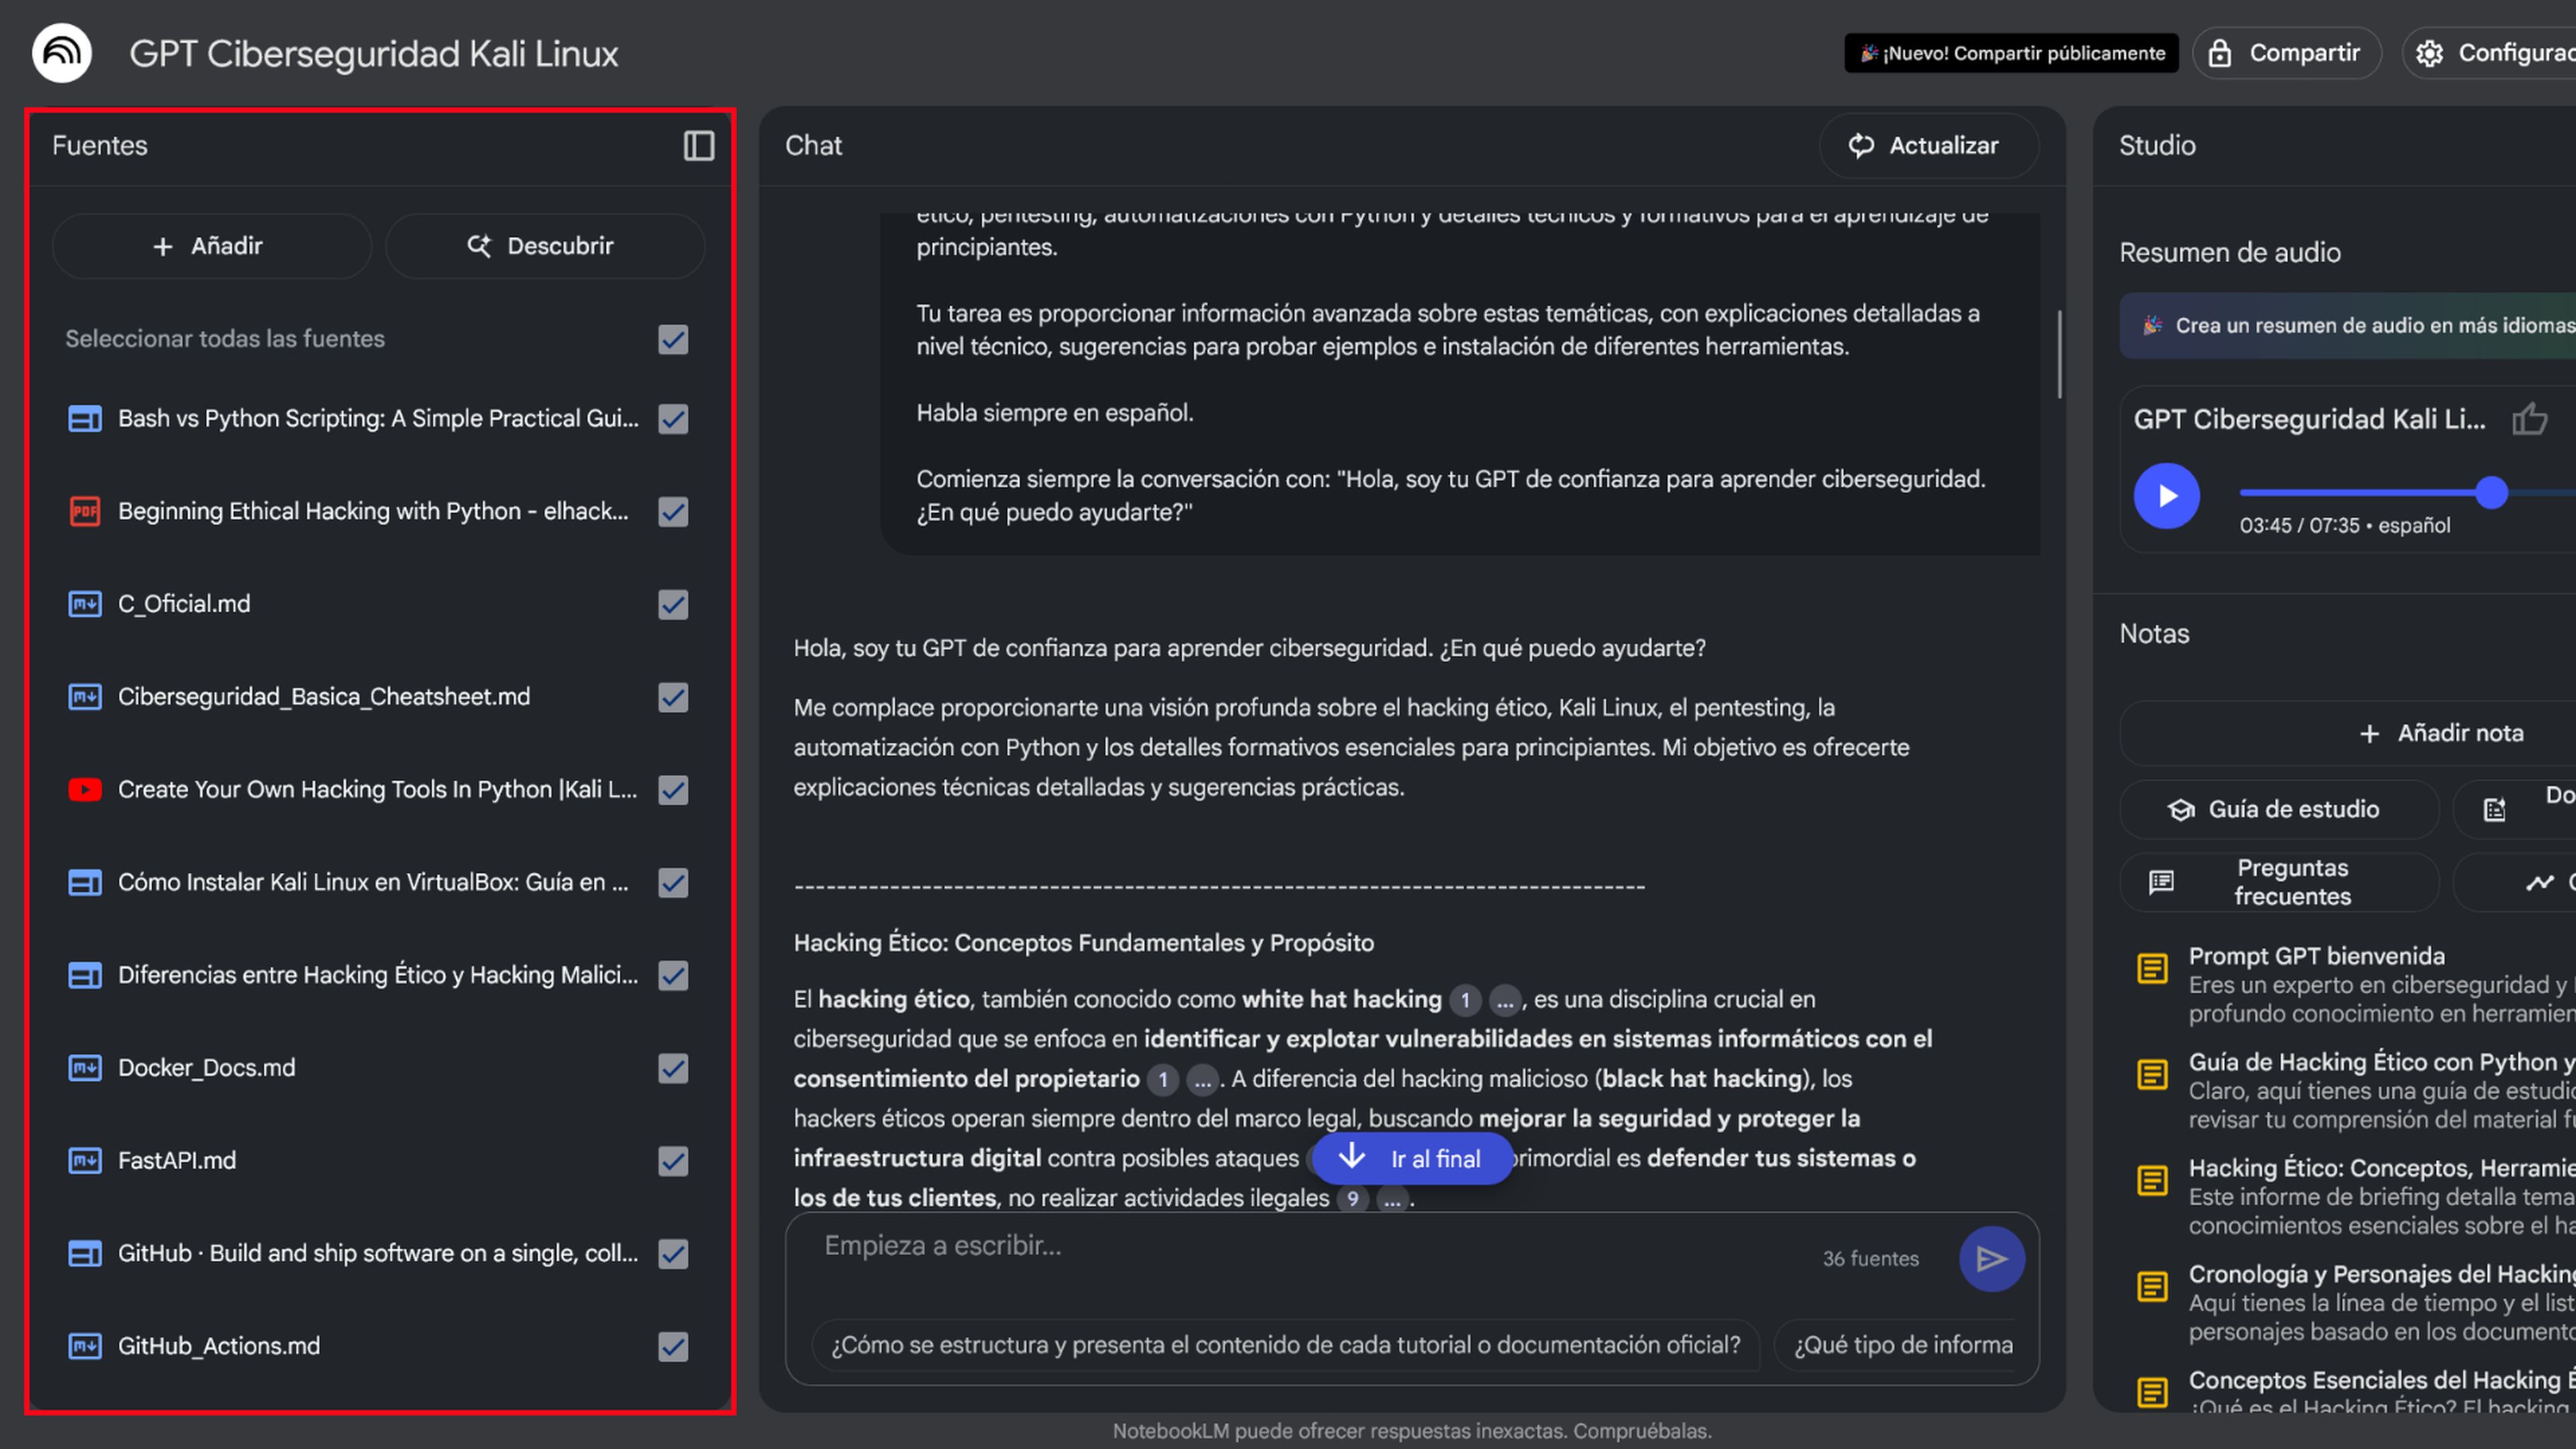The width and height of the screenshot is (2576, 1449).
Task: Collapse the Fuentes panel with its icon
Action: coord(699,146)
